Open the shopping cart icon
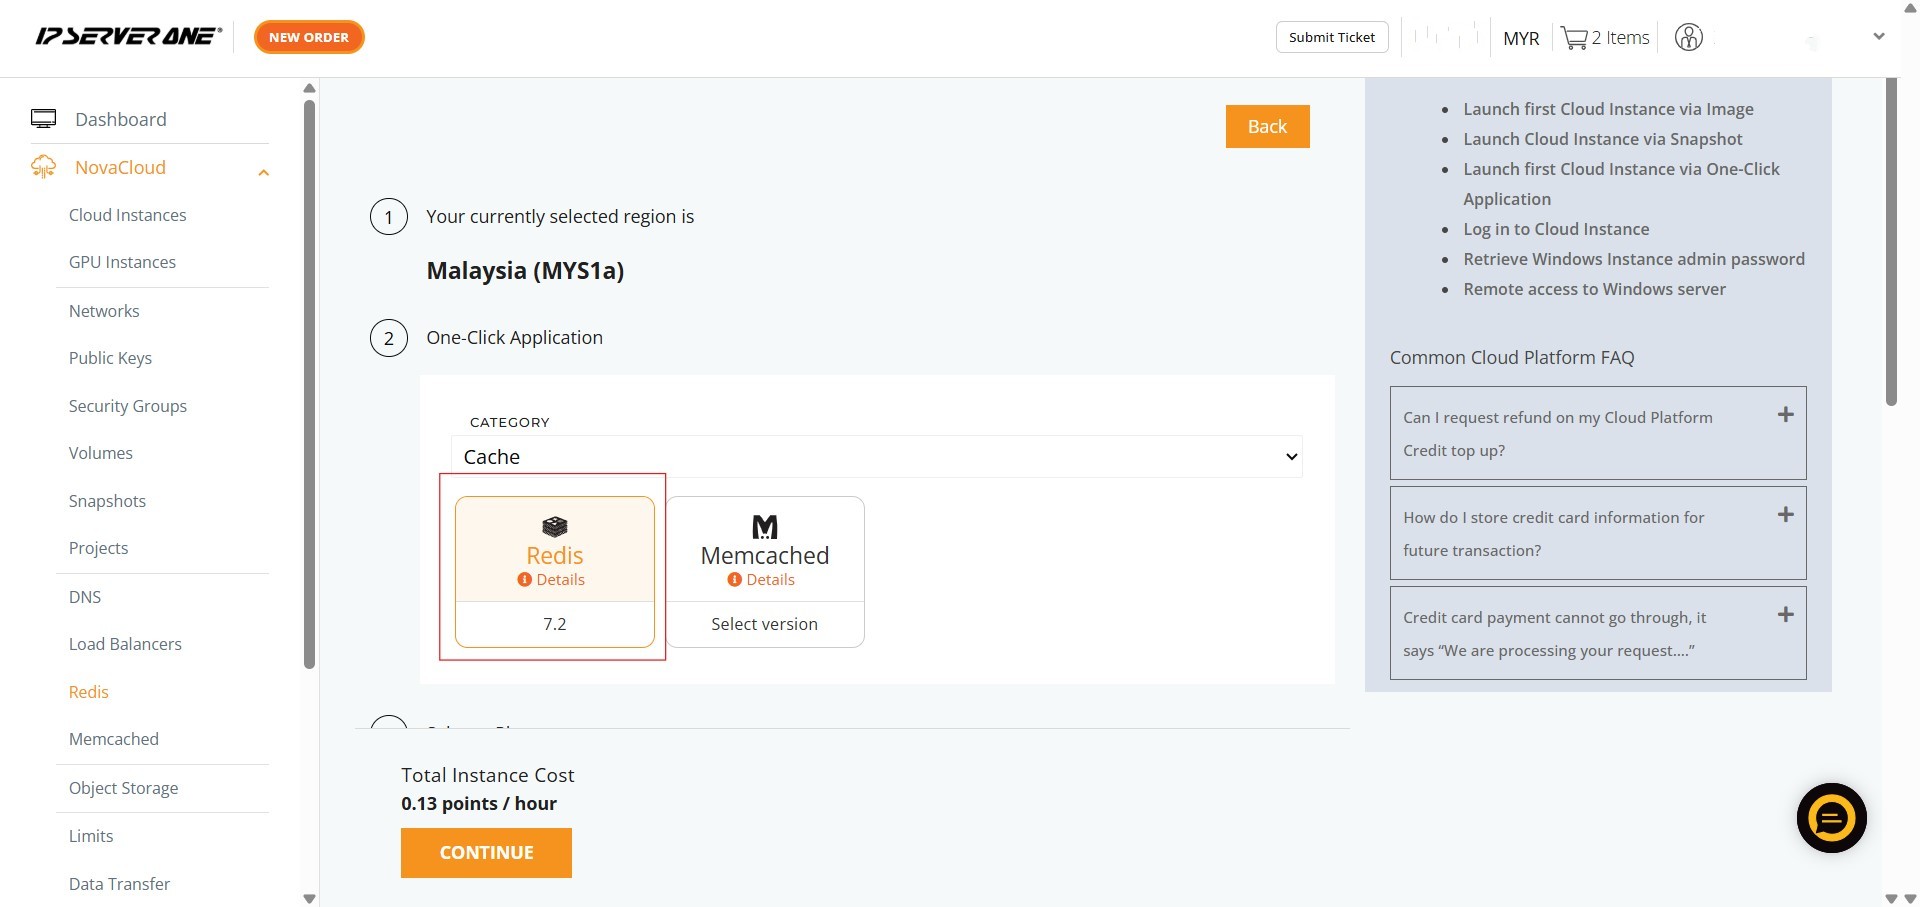The image size is (1920, 907). (x=1574, y=38)
